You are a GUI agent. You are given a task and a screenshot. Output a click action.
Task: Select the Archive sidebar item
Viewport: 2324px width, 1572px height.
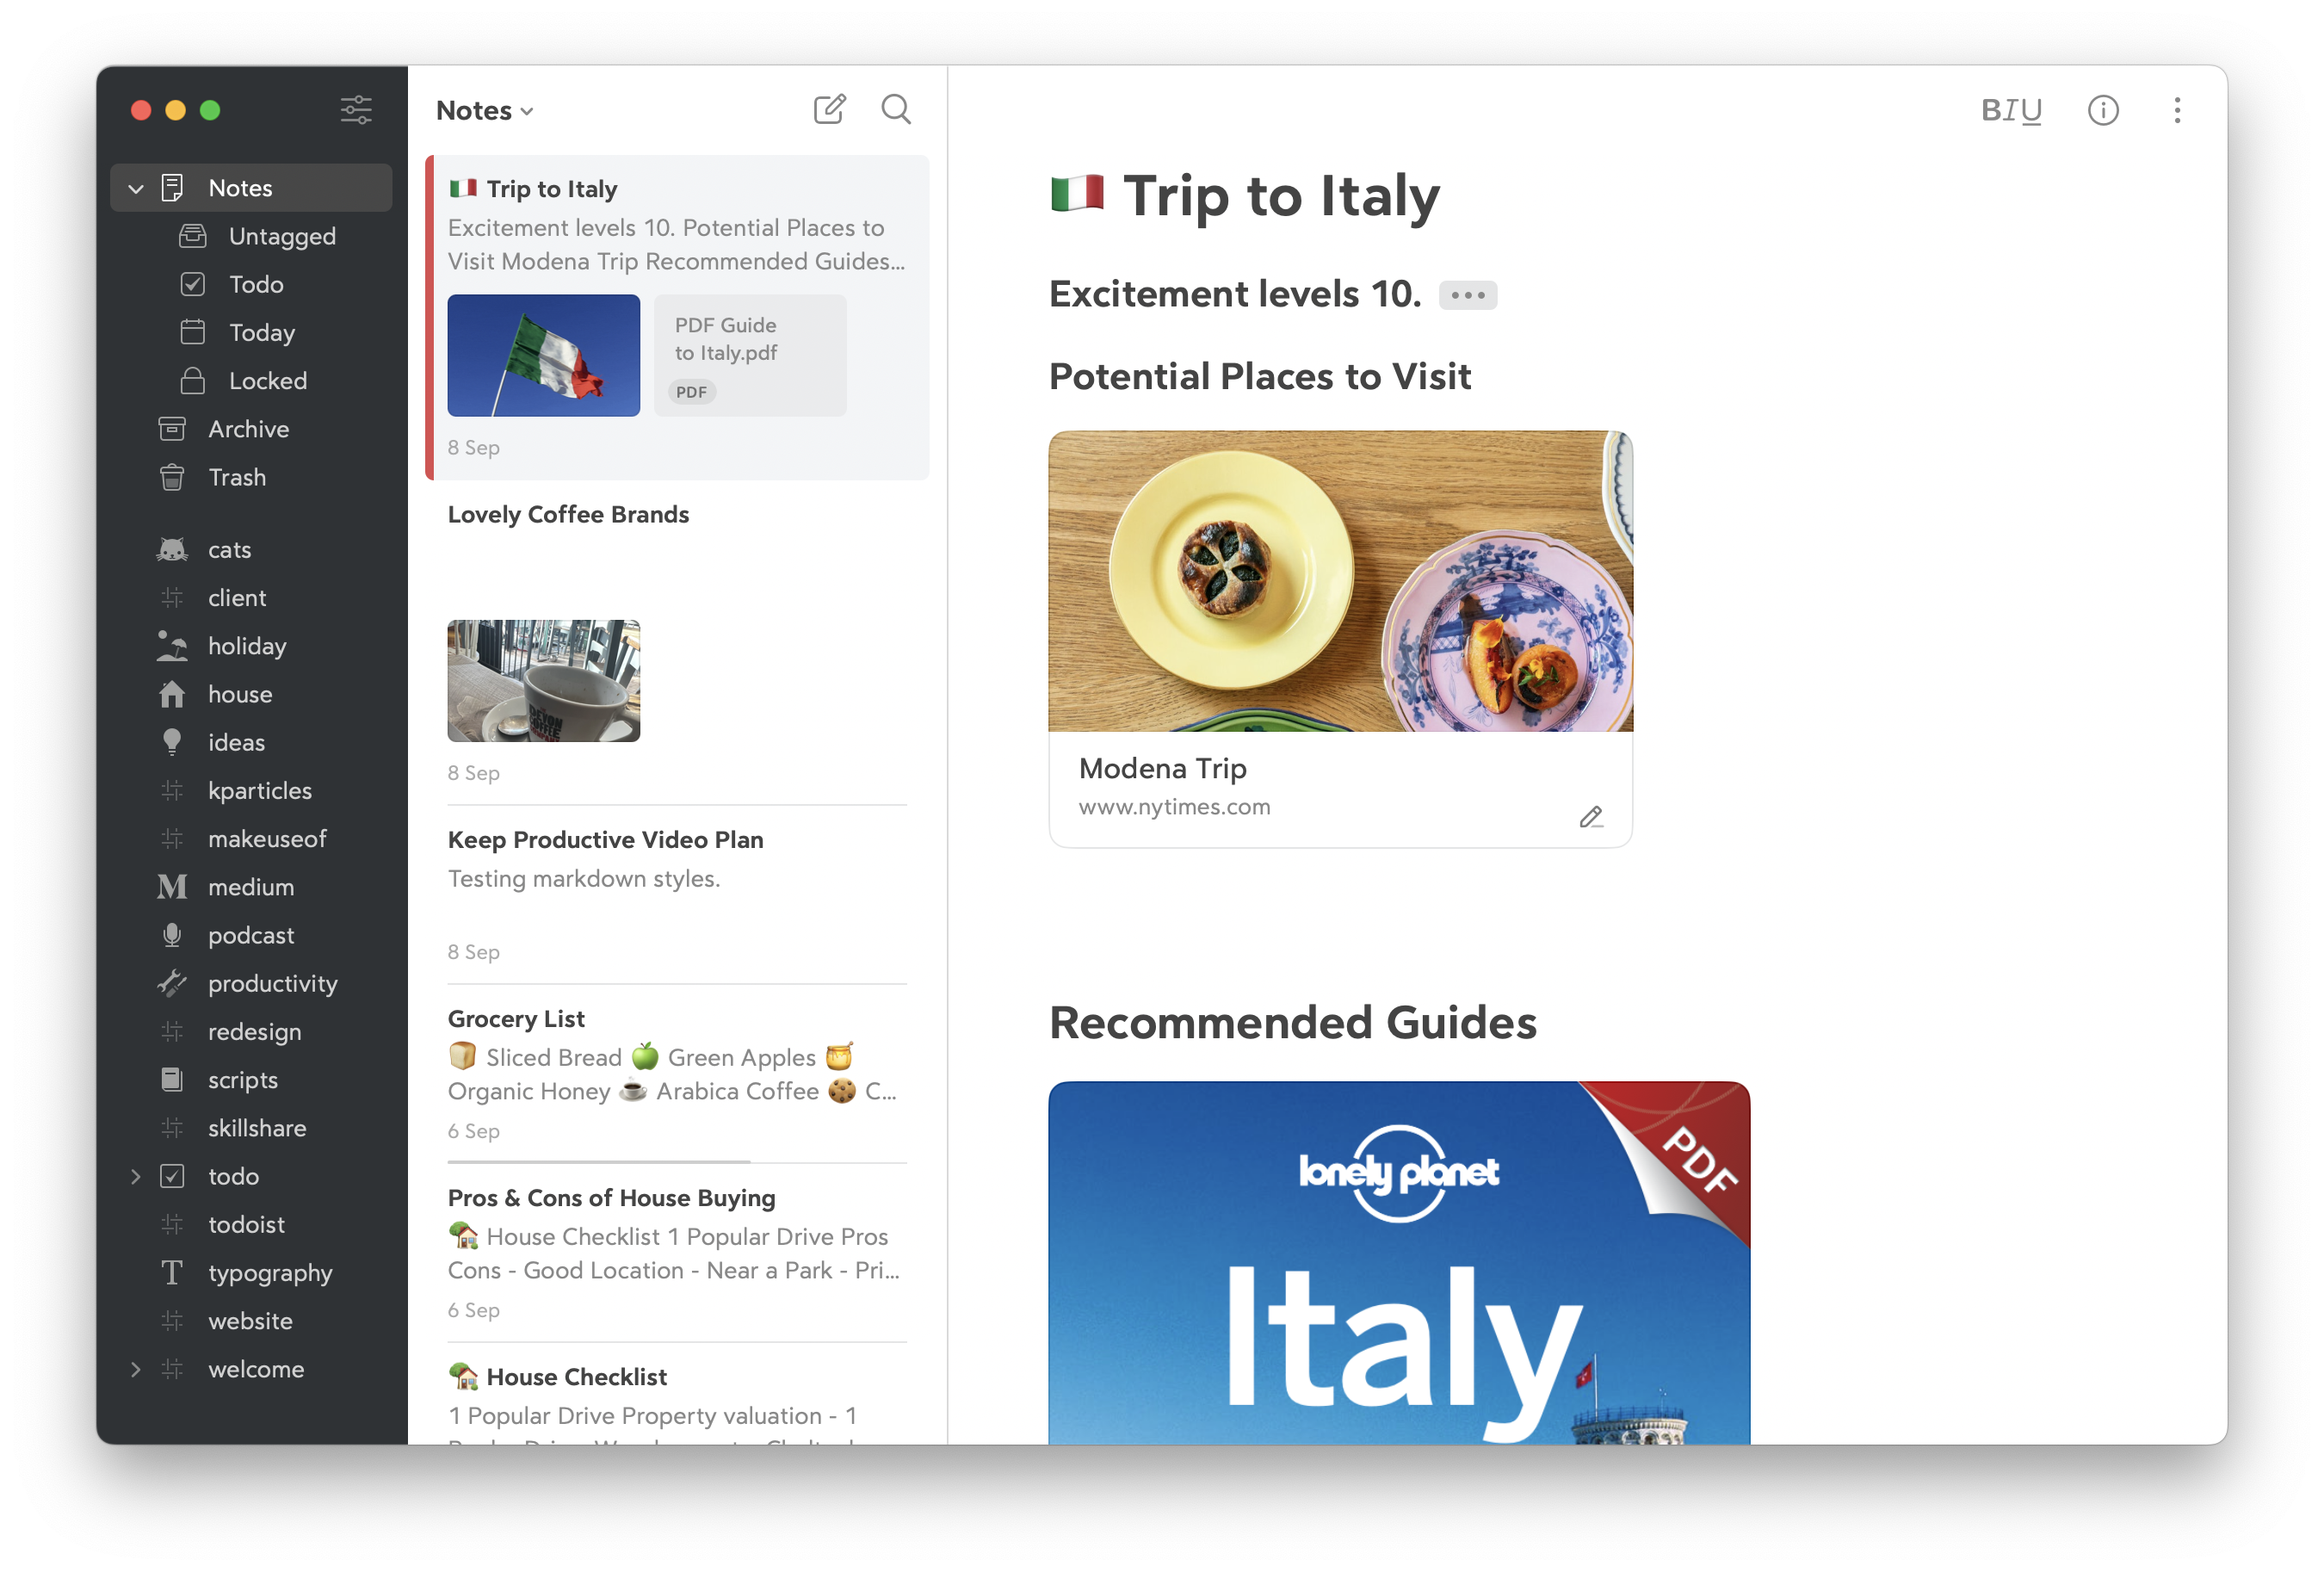click(x=249, y=428)
